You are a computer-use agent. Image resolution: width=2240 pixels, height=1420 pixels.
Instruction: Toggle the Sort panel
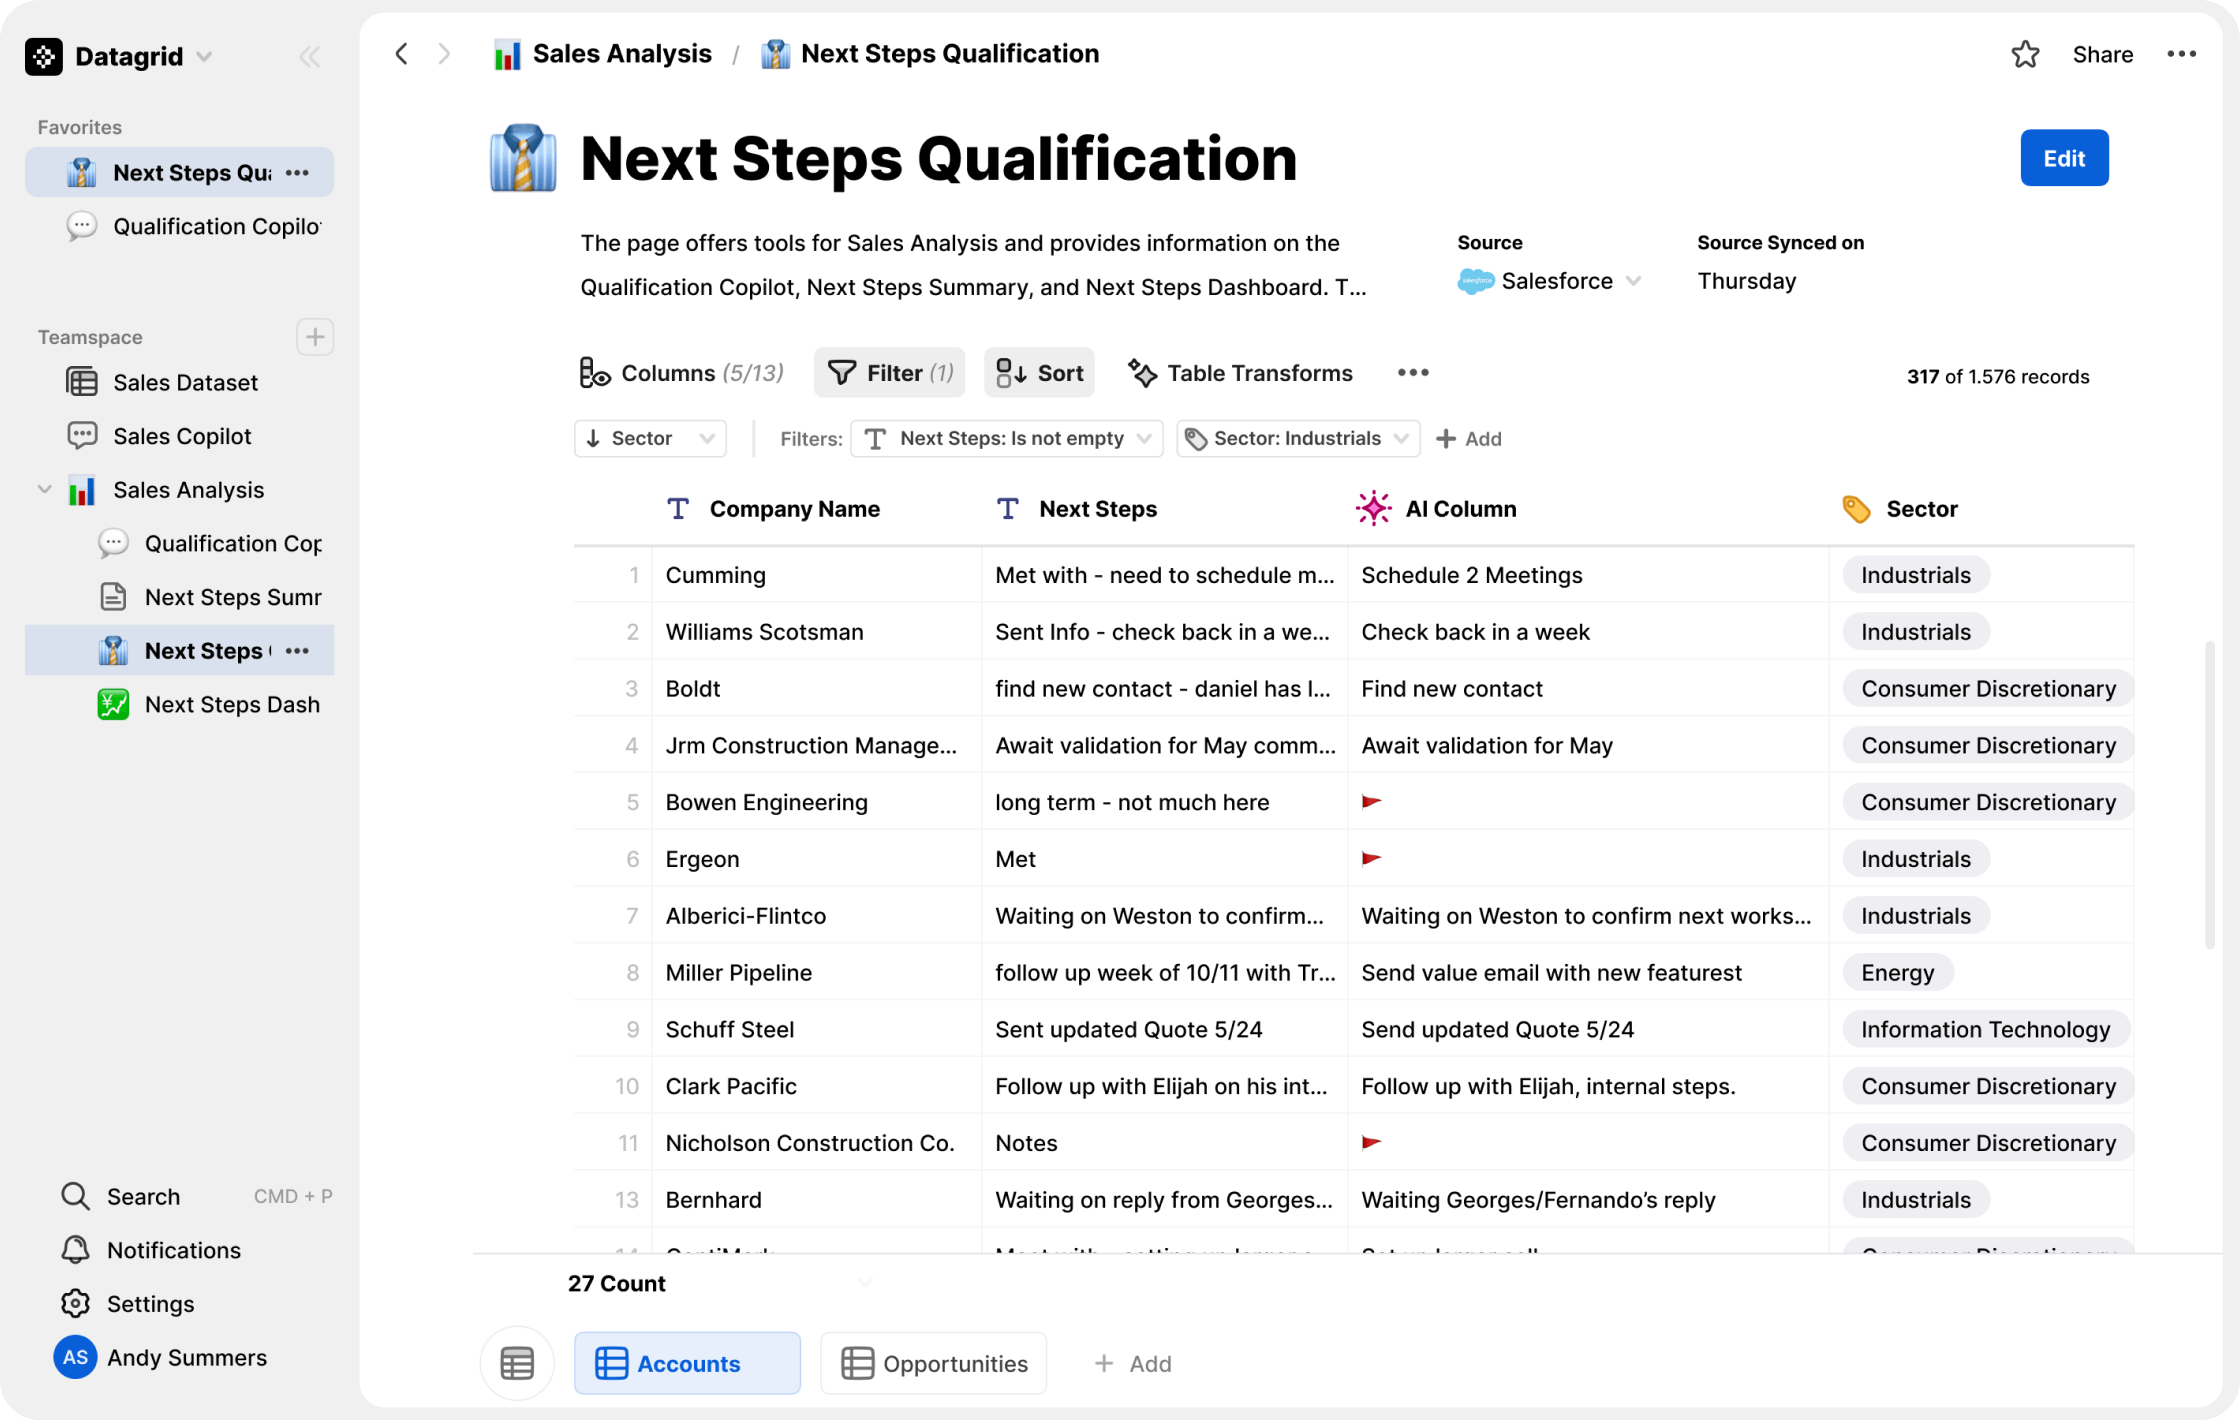click(x=1040, y=373)
